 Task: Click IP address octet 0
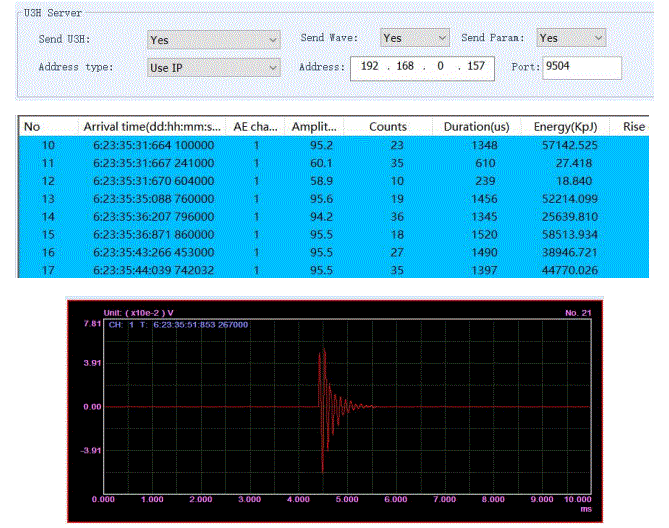point(440,66)
